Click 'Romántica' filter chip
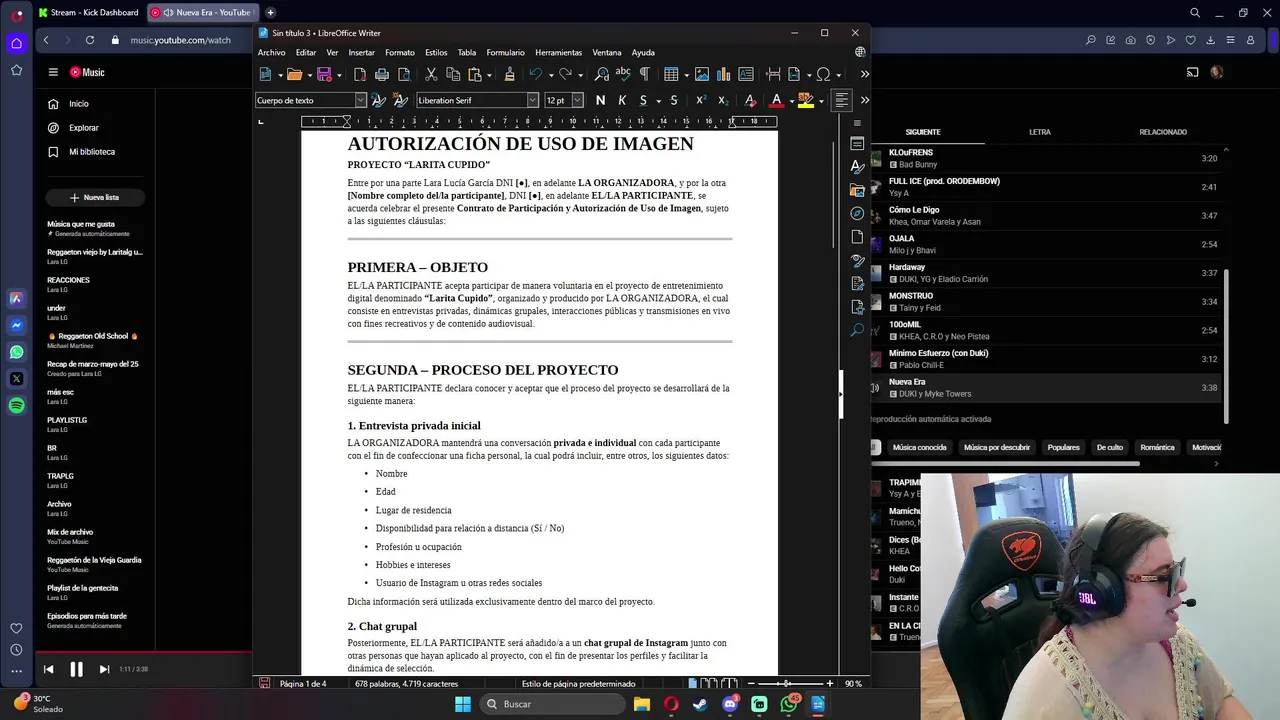Viewport: 1280px width, 720px height. [x=1157, y=447]
